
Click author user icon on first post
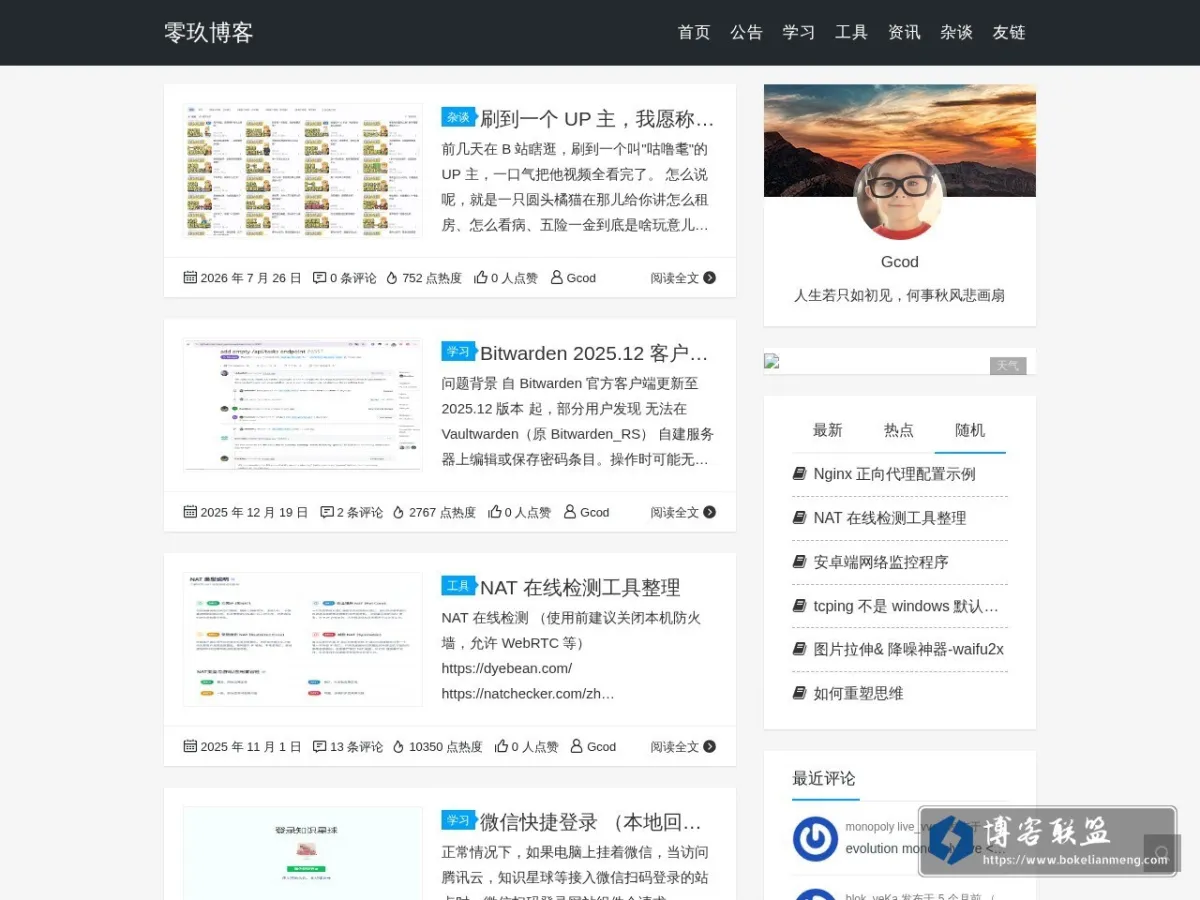pyautogui.click(x=557, y=278)
